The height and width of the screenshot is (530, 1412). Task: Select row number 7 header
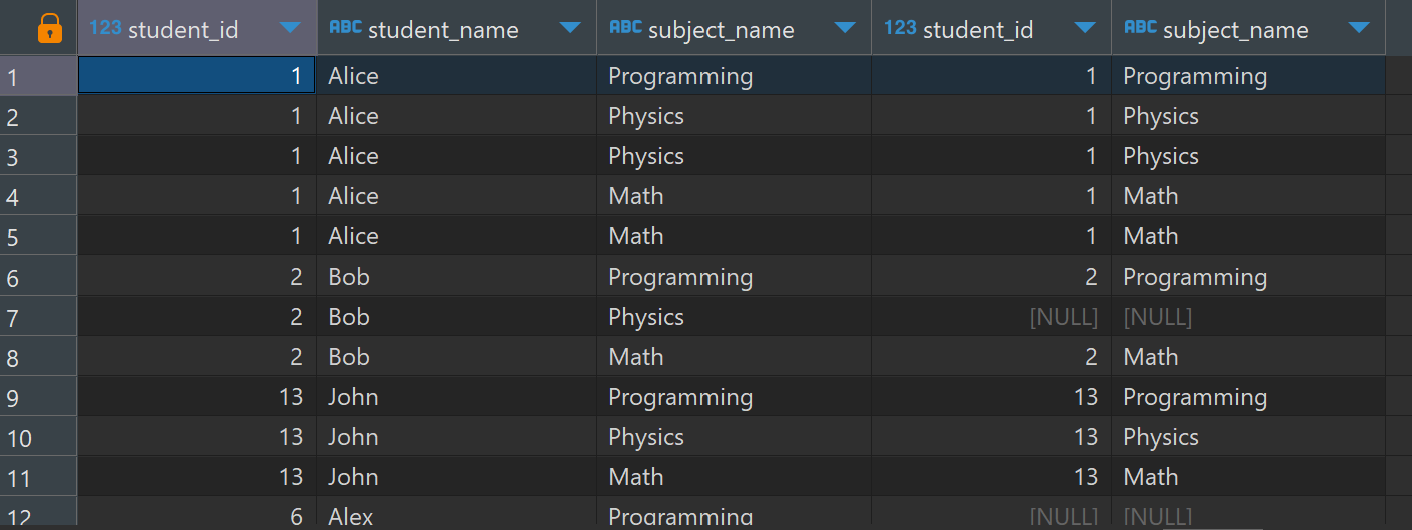pyautogui.click(x=38, y=317)
